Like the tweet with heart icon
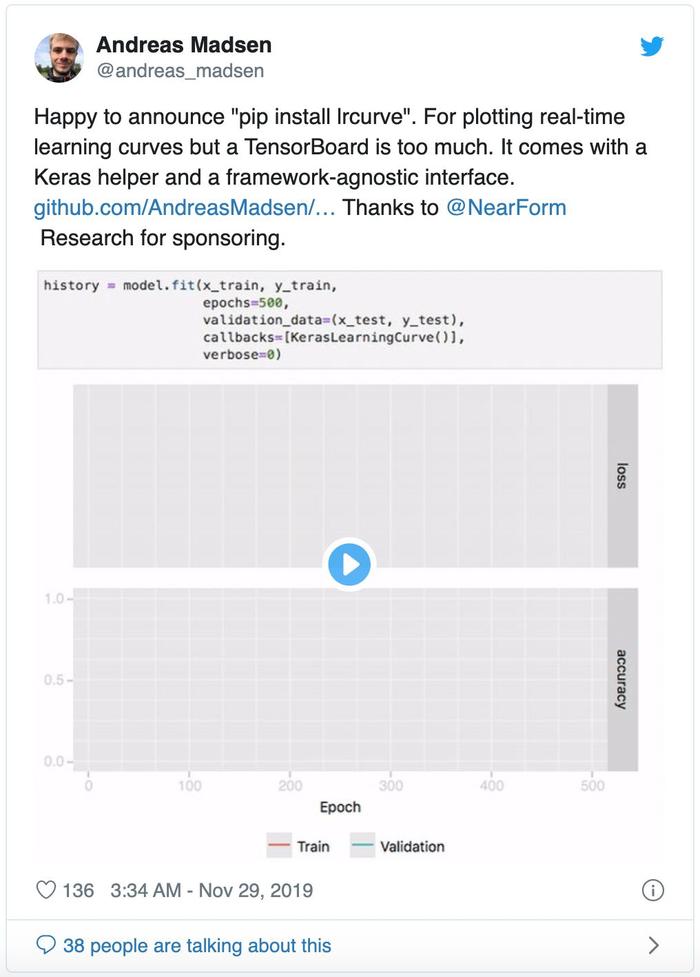Image resolution: width=700 pixels, height=977 pixels. click(x=46, y=890)
